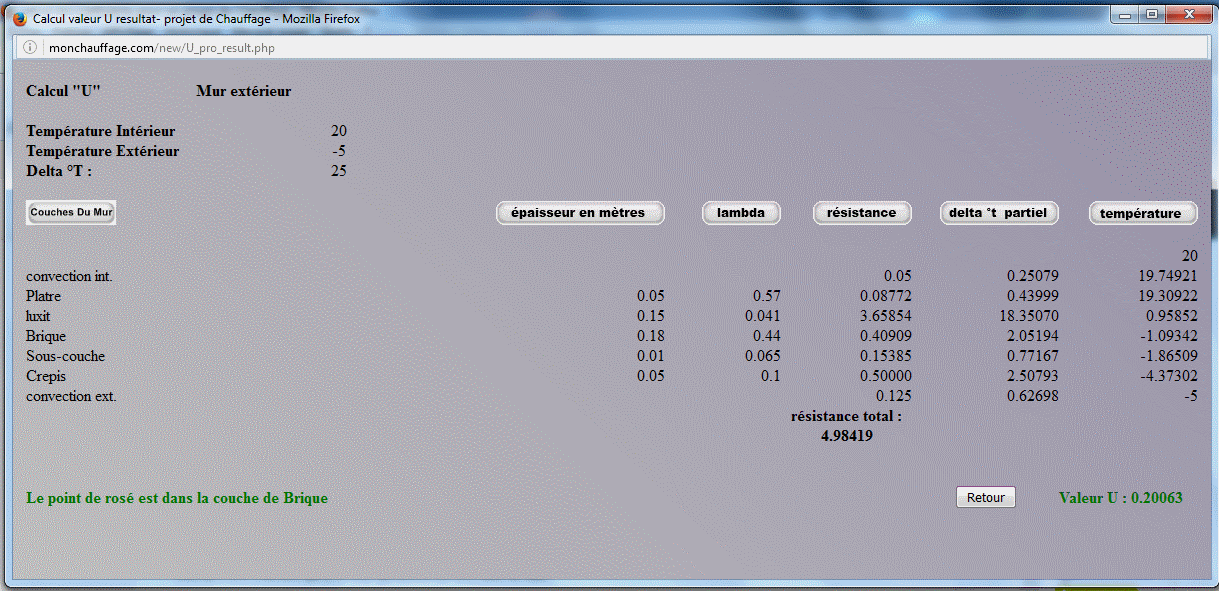The height and width of the screenshot is (591, 1219).
Task: Click the interior temperature value 20 near the labels
Action: tap(339, 131)
